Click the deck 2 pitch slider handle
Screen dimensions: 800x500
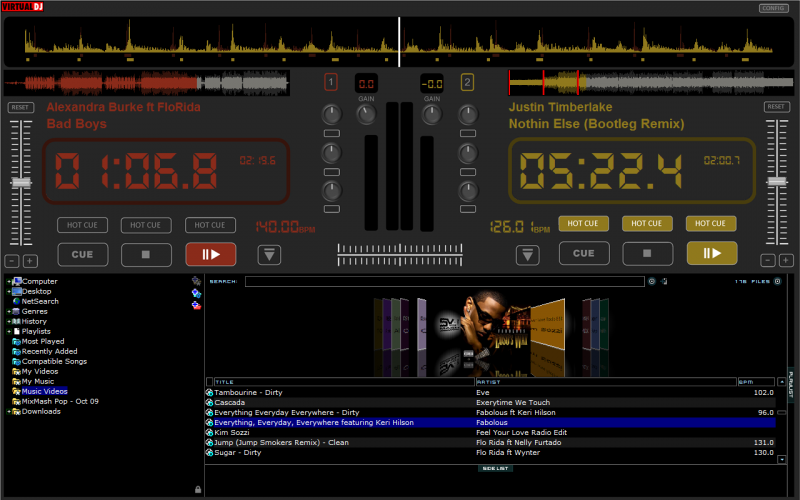tap(777, 182)
